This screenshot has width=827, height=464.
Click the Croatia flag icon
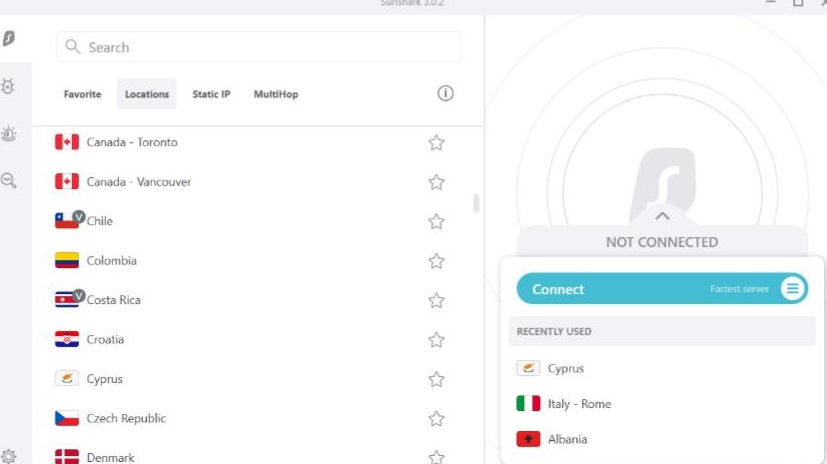click(67, 339)
